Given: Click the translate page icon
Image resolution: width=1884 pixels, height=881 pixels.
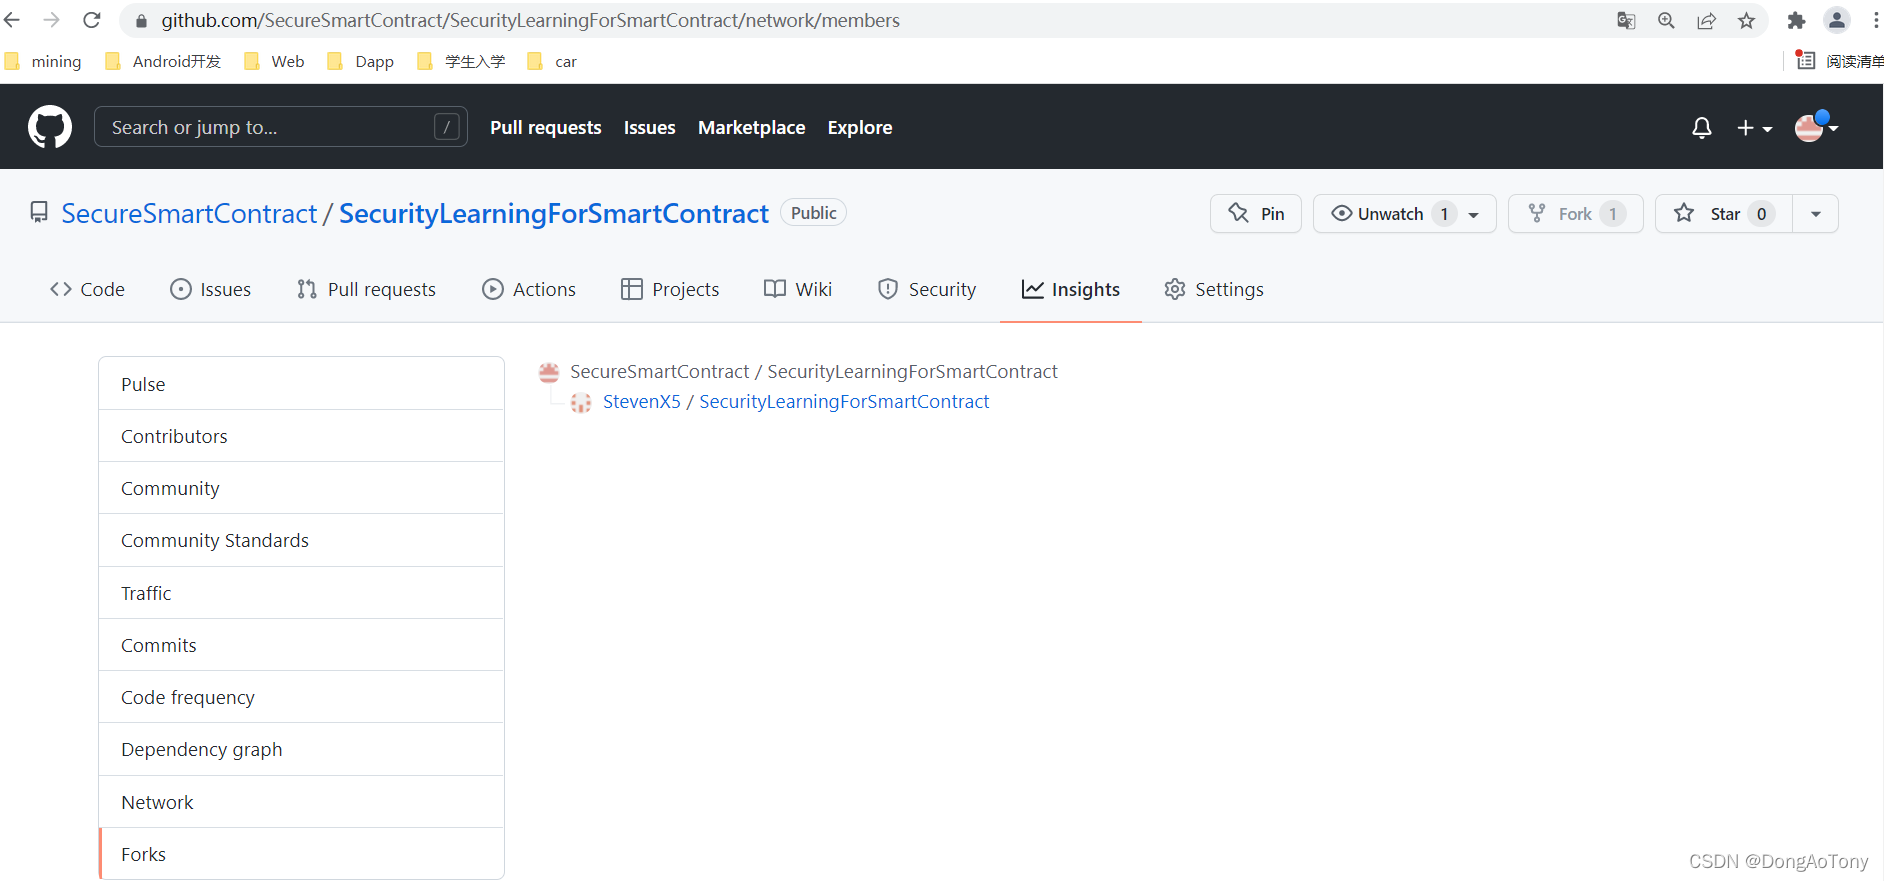Looking at the screenshot, I should pyautogui.click(x=1626, y=20).
